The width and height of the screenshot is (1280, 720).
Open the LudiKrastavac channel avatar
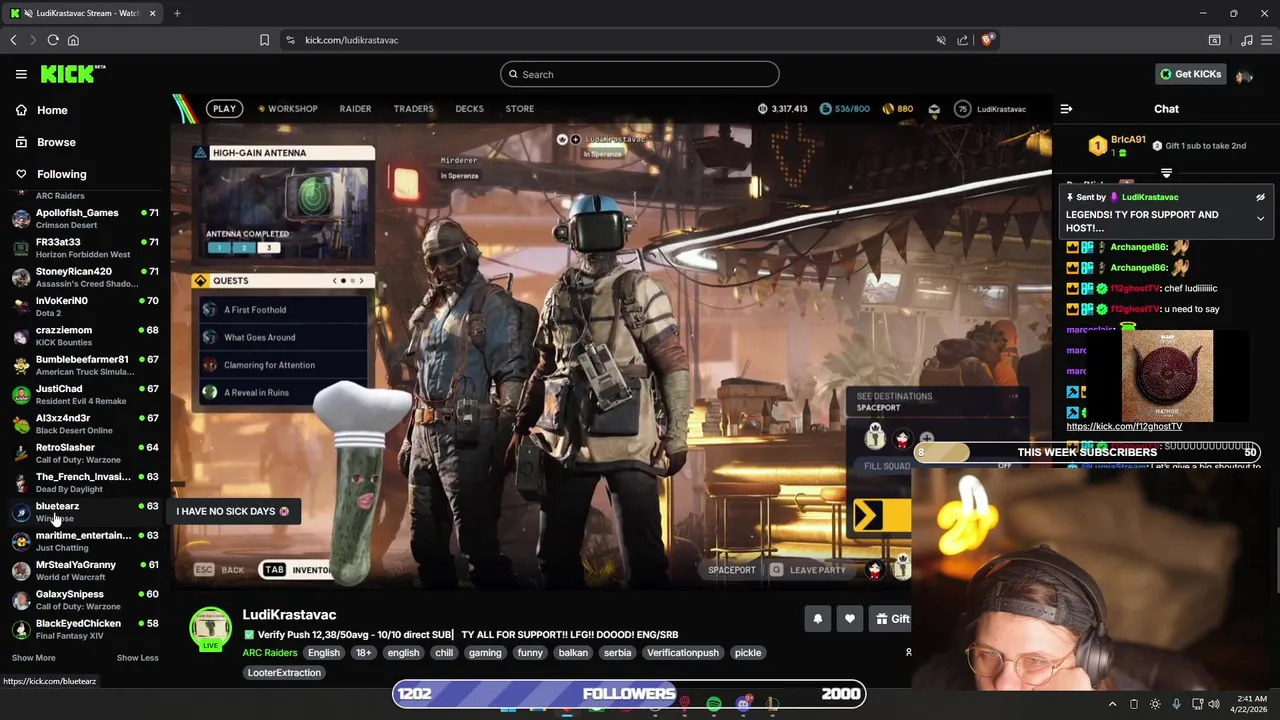click(x=211, y=628)
